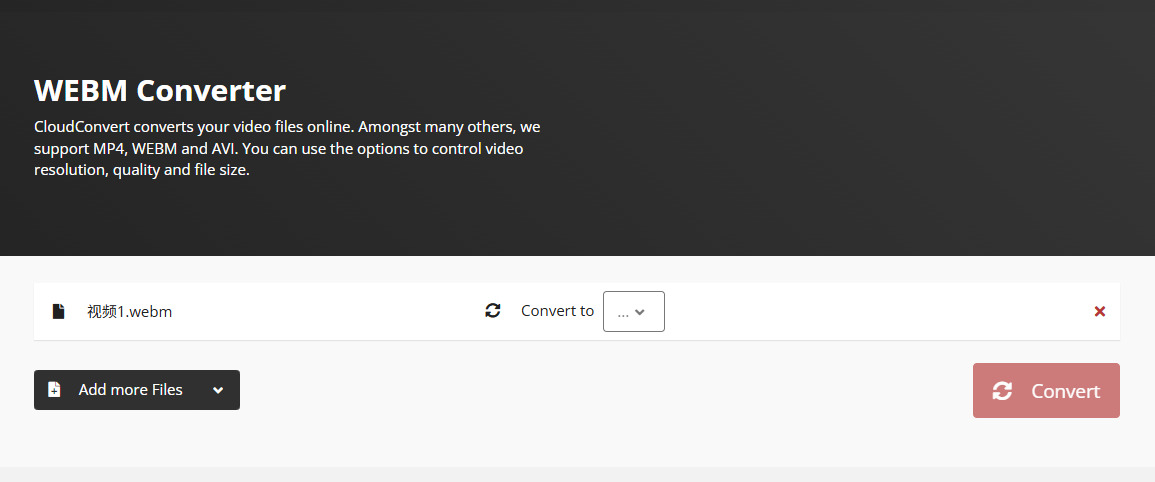
Task: Remove 视频1.webm using the red X
Action: (1099, 311)
